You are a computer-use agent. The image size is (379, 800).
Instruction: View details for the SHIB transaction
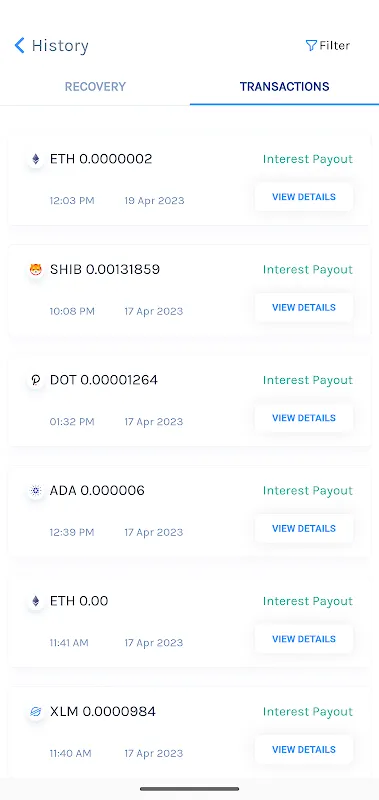click(304, 307)
